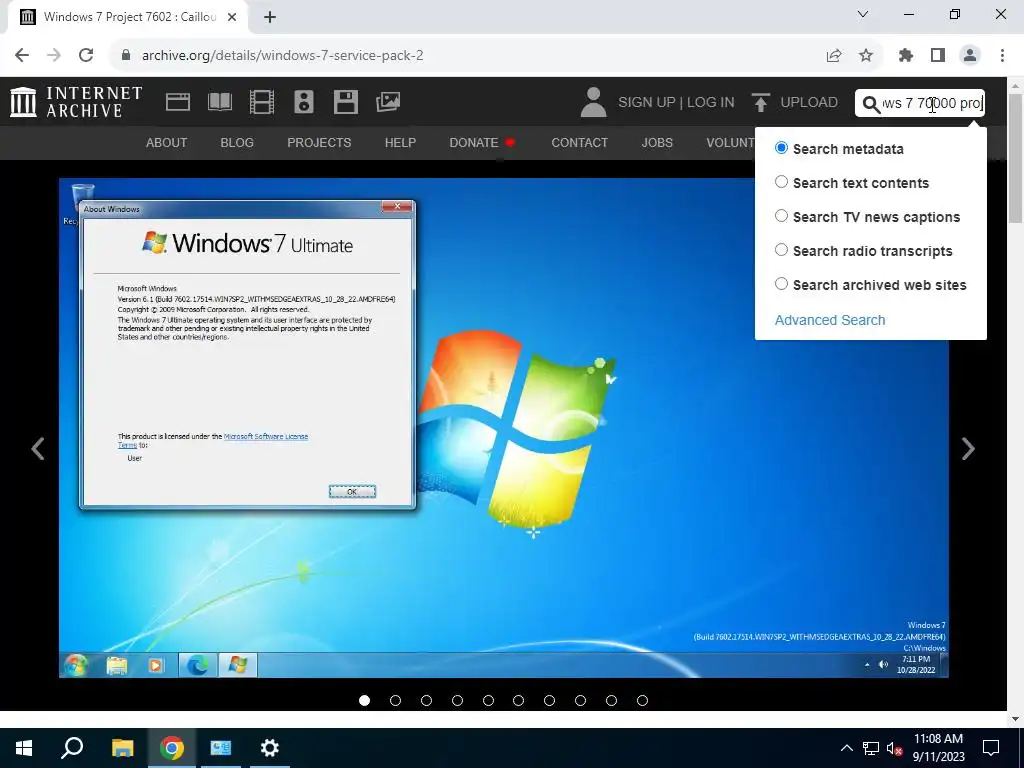Show the fifth carousel image dot
Viewport: 1024px width, 768px height.
coord(488,700)
